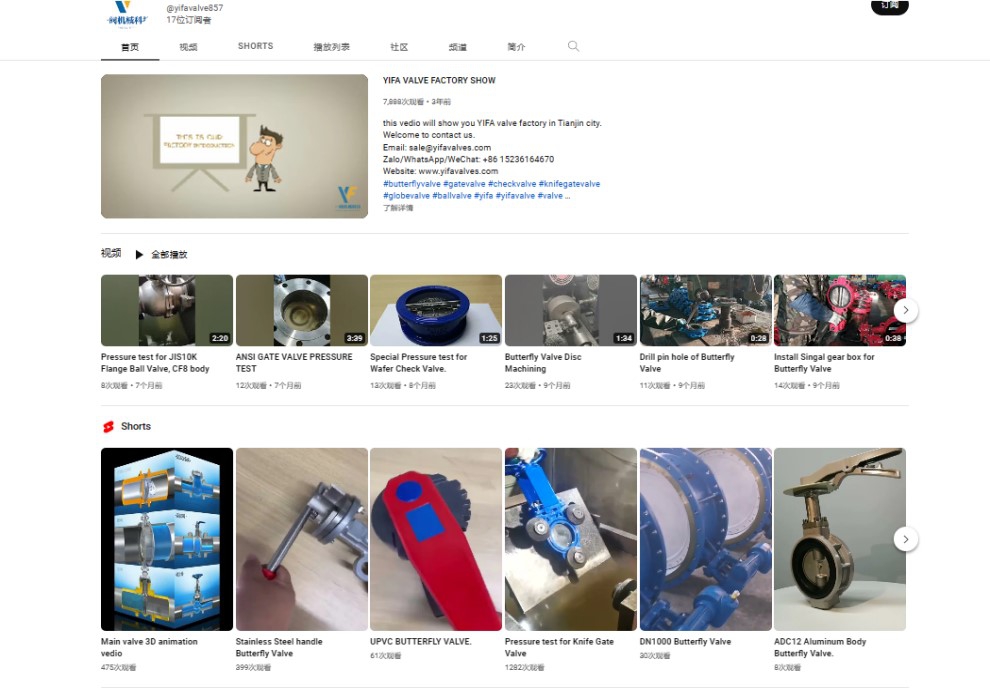The width and height of the screenshot is (990, 698).
Task: Click title 'ANSI GATE VALVE PRESSURE TEST'
Action: click(x=294, y=363)
